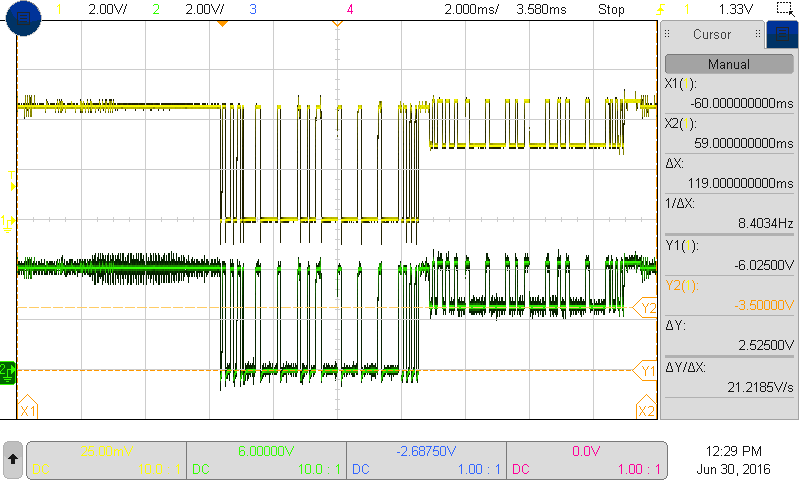Open the 2.000ms/ timebase setting

click(468, 10)
